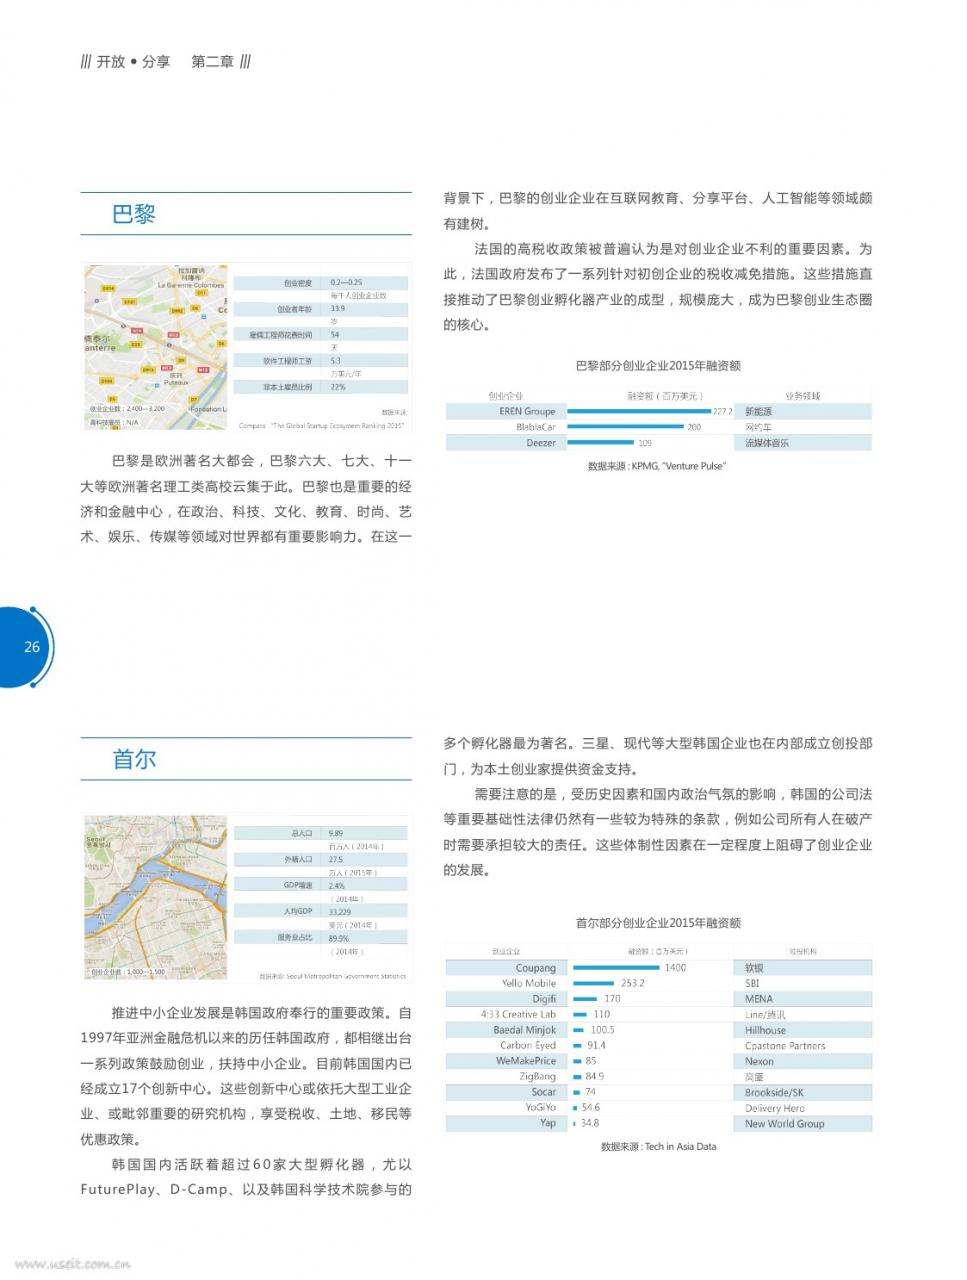Click the Carbon Eyed value '91.4'

pyautogui.click(x=596, y=1045)
